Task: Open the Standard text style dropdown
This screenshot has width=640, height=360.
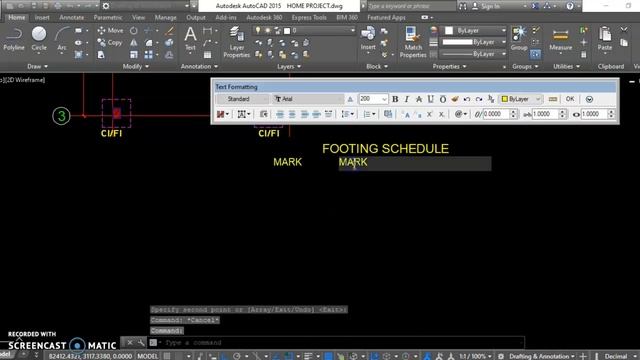Action: (x=242, y=99)
